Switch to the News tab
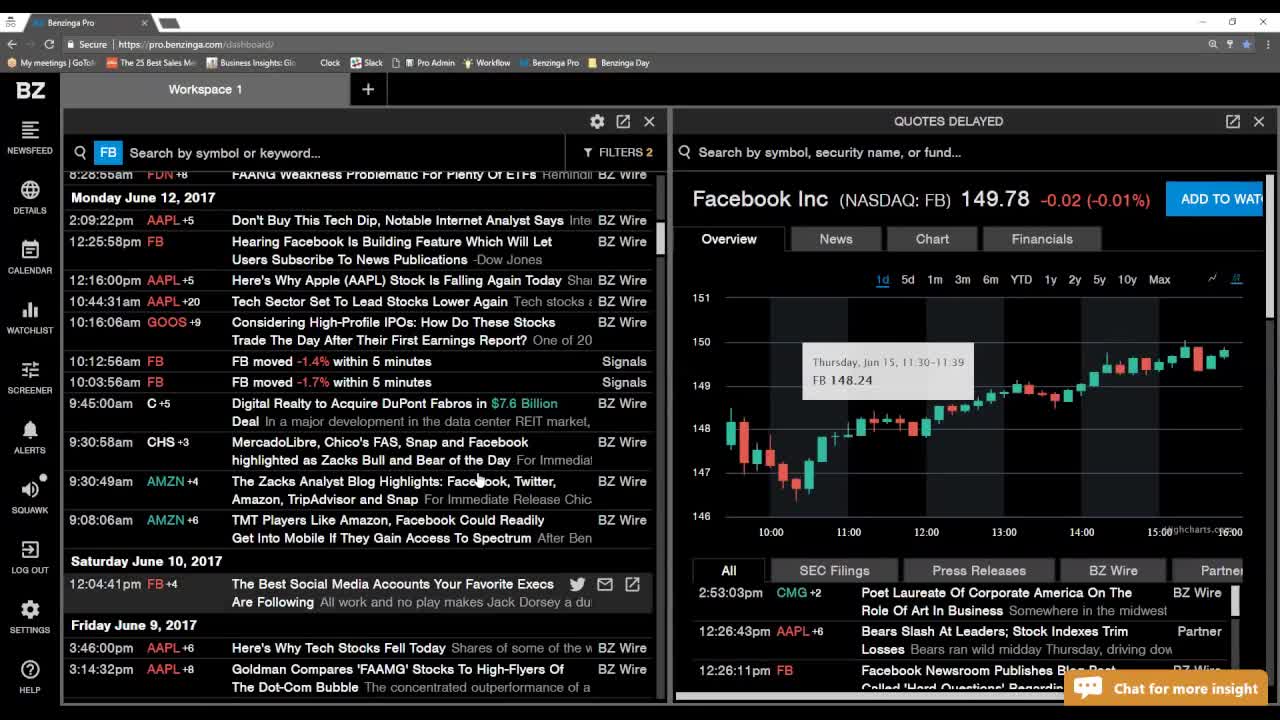This screenshot has width=1280, height=720. tap(836, 239)
